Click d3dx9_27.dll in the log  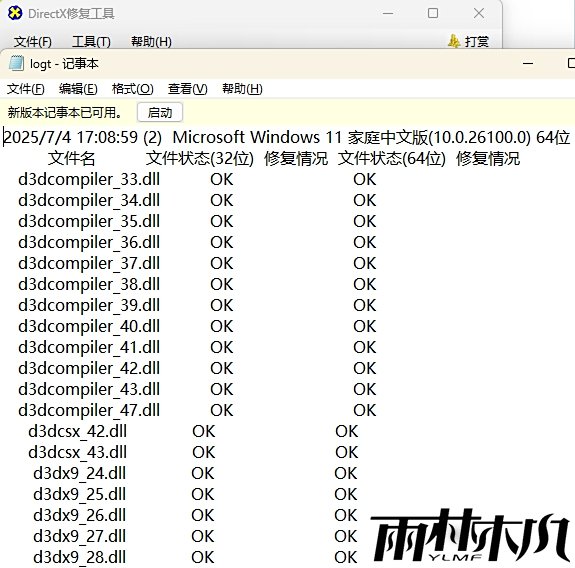tap(80, 536)
